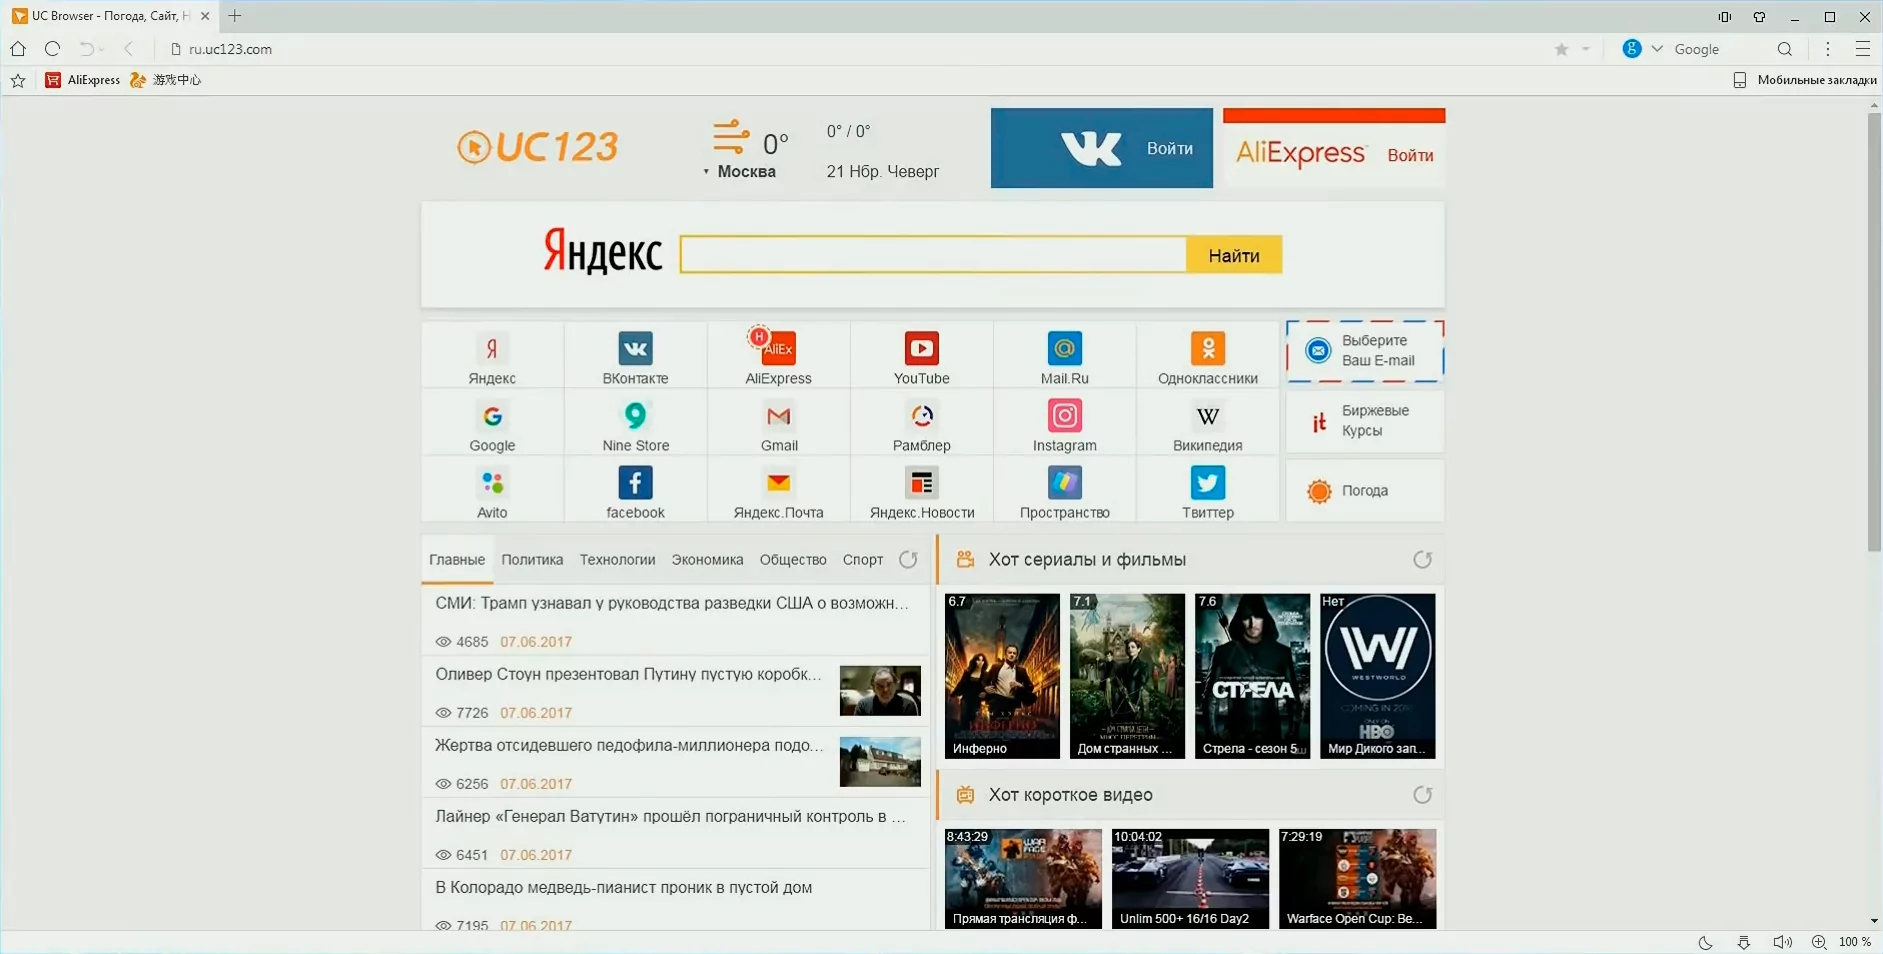The width and height of the screenshot is (1883, 954).
Task: Toggle night mode moon icon
Action: [1706, 942]
